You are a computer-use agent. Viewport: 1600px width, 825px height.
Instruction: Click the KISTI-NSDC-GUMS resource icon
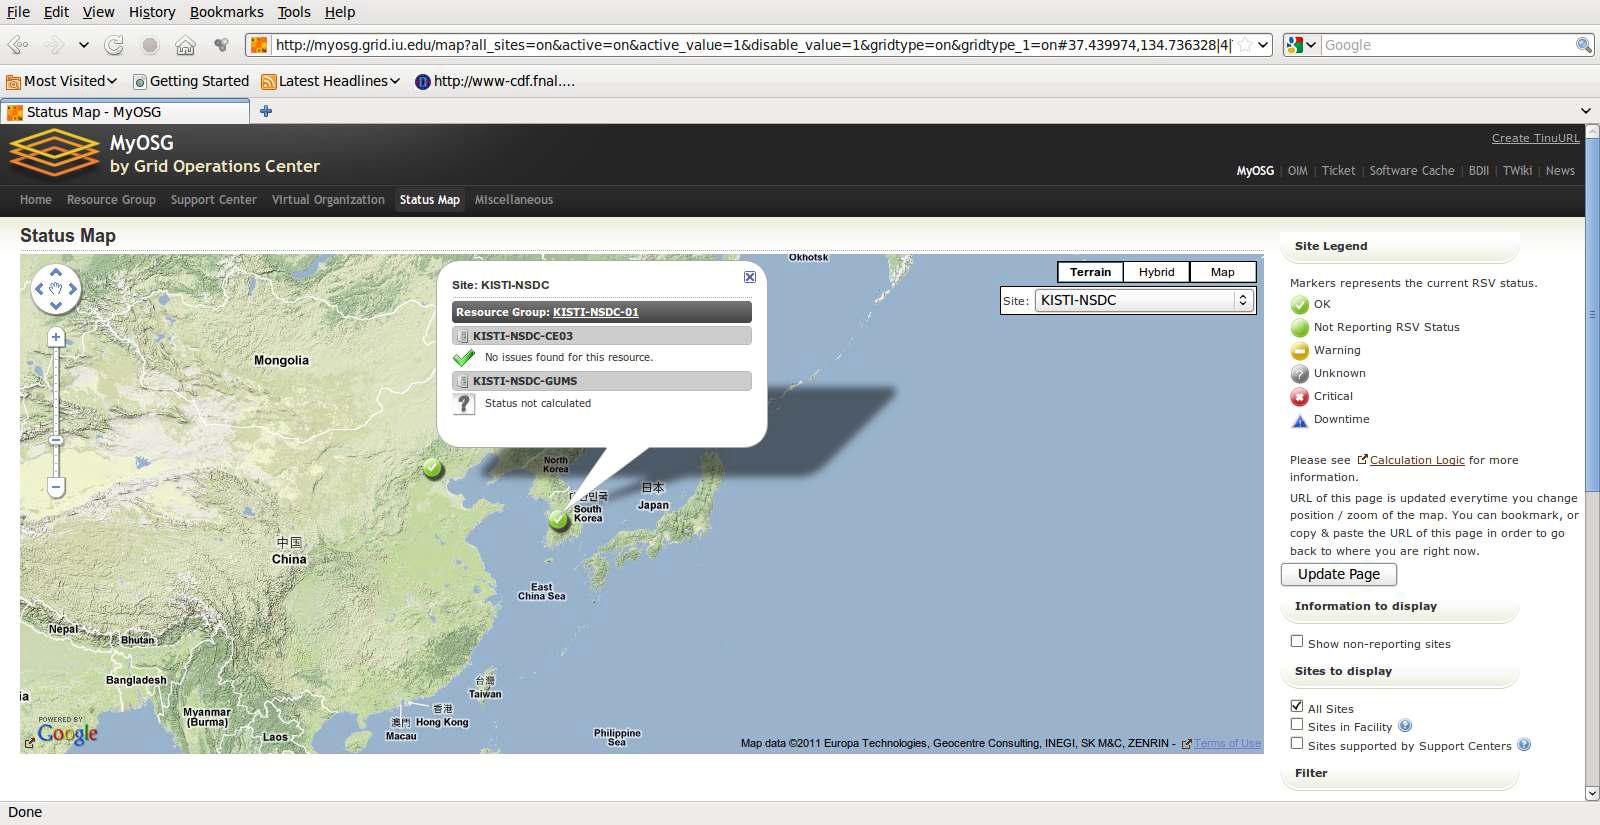(x=463, y=381)
